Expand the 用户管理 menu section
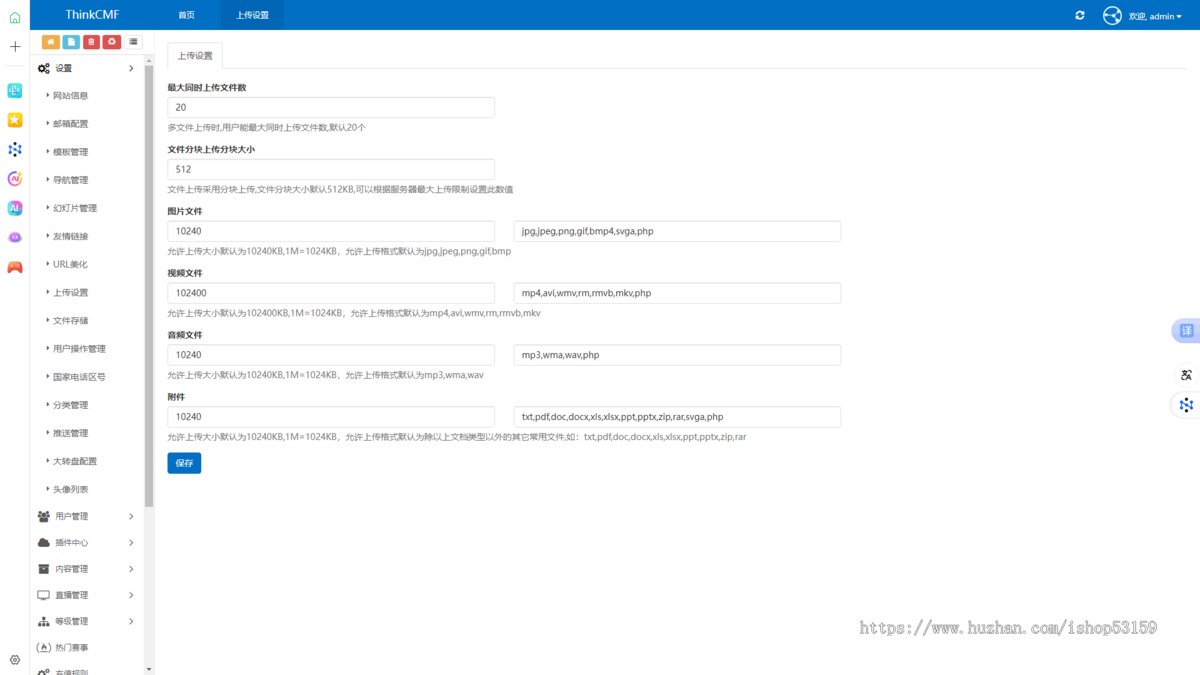Image resolution: width=1200 pixels, height=675 pixels. click(86, 517)
